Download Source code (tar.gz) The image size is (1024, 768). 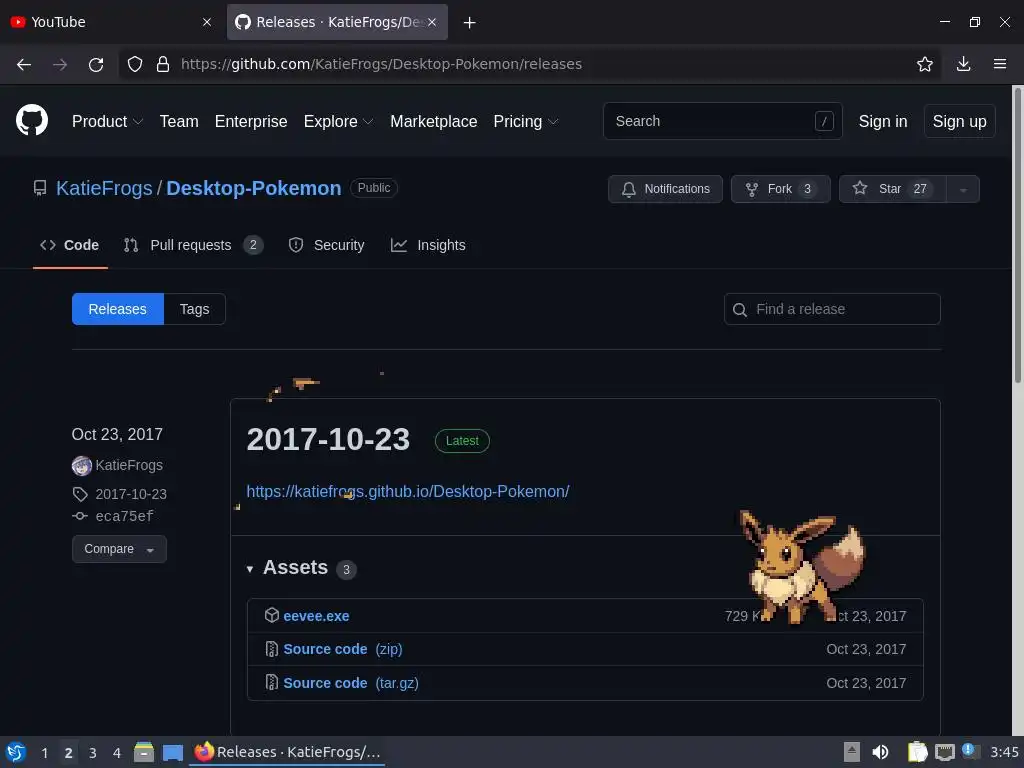pyautogui.click(x=351, y=683)
